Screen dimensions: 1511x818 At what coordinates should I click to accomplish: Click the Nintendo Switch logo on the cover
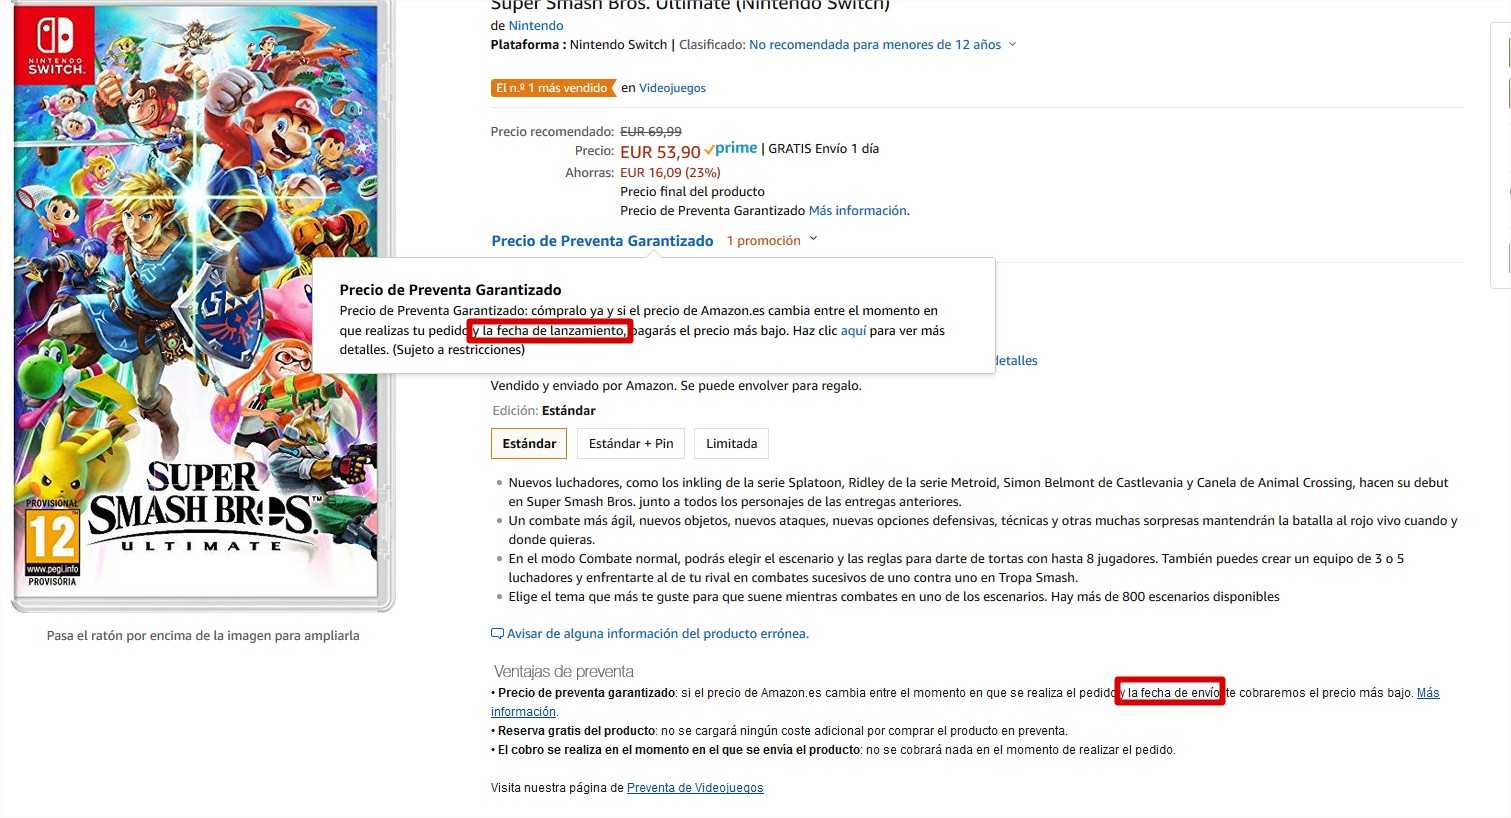point(55,43)
